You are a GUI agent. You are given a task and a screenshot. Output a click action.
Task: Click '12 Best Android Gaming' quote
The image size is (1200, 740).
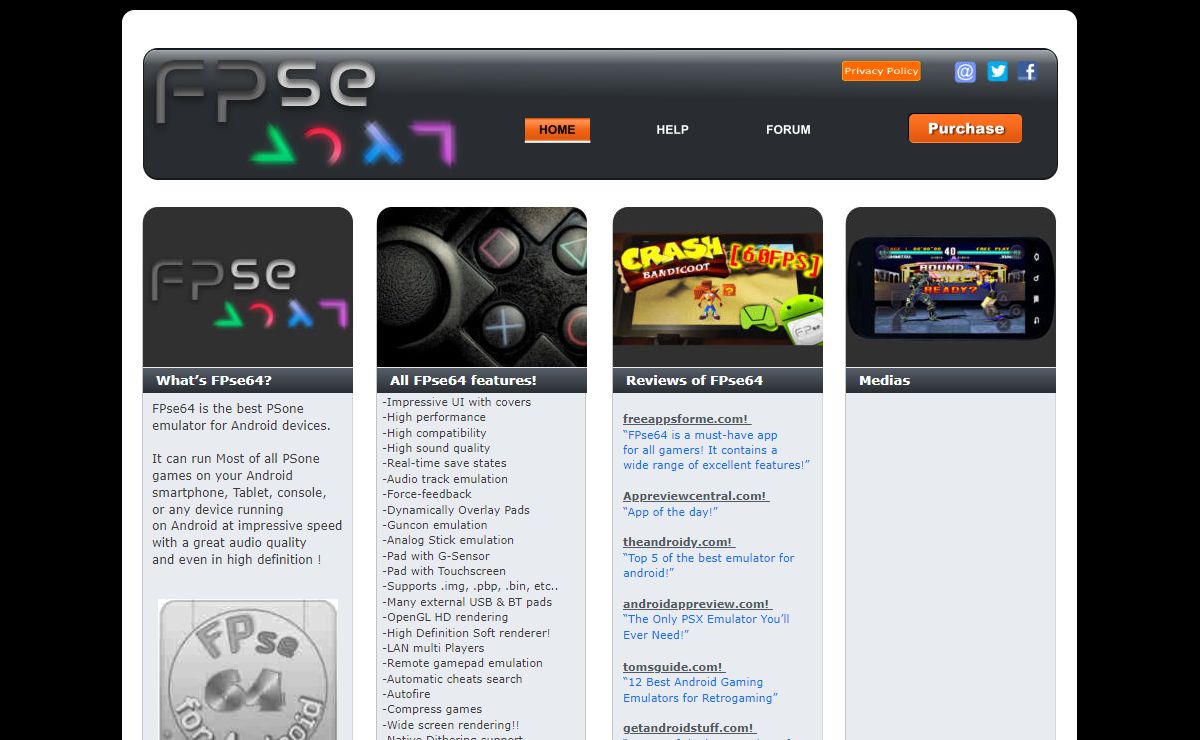[x=700, y=690]
